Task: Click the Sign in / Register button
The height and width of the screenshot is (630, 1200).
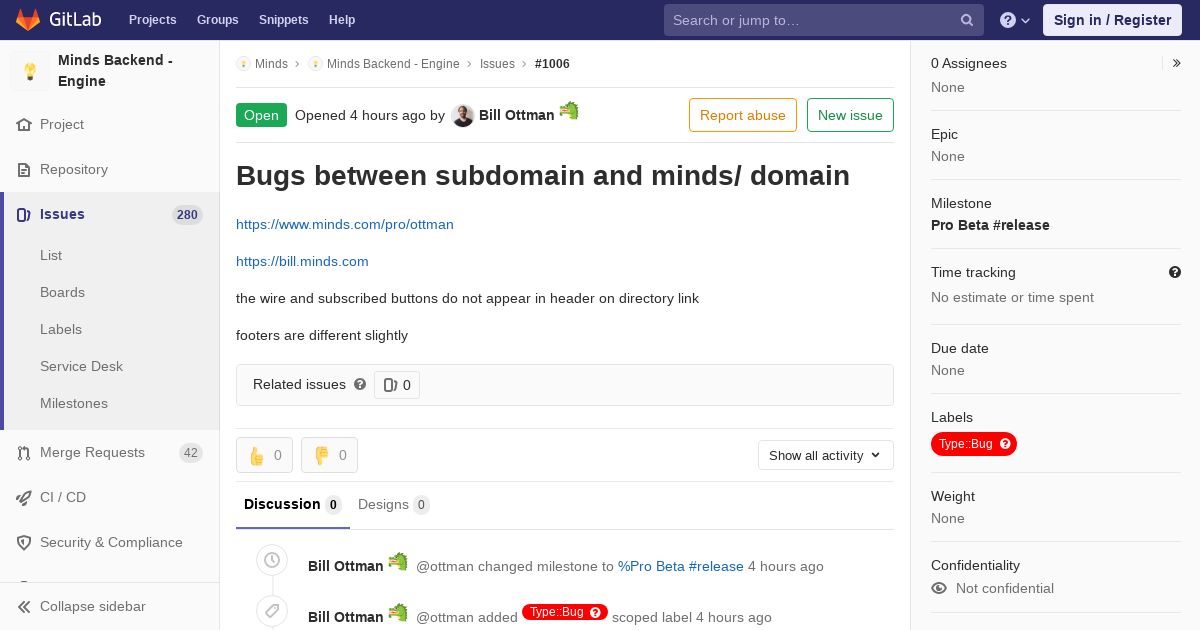Action: pyautogui.click(x=1112, y=20)
